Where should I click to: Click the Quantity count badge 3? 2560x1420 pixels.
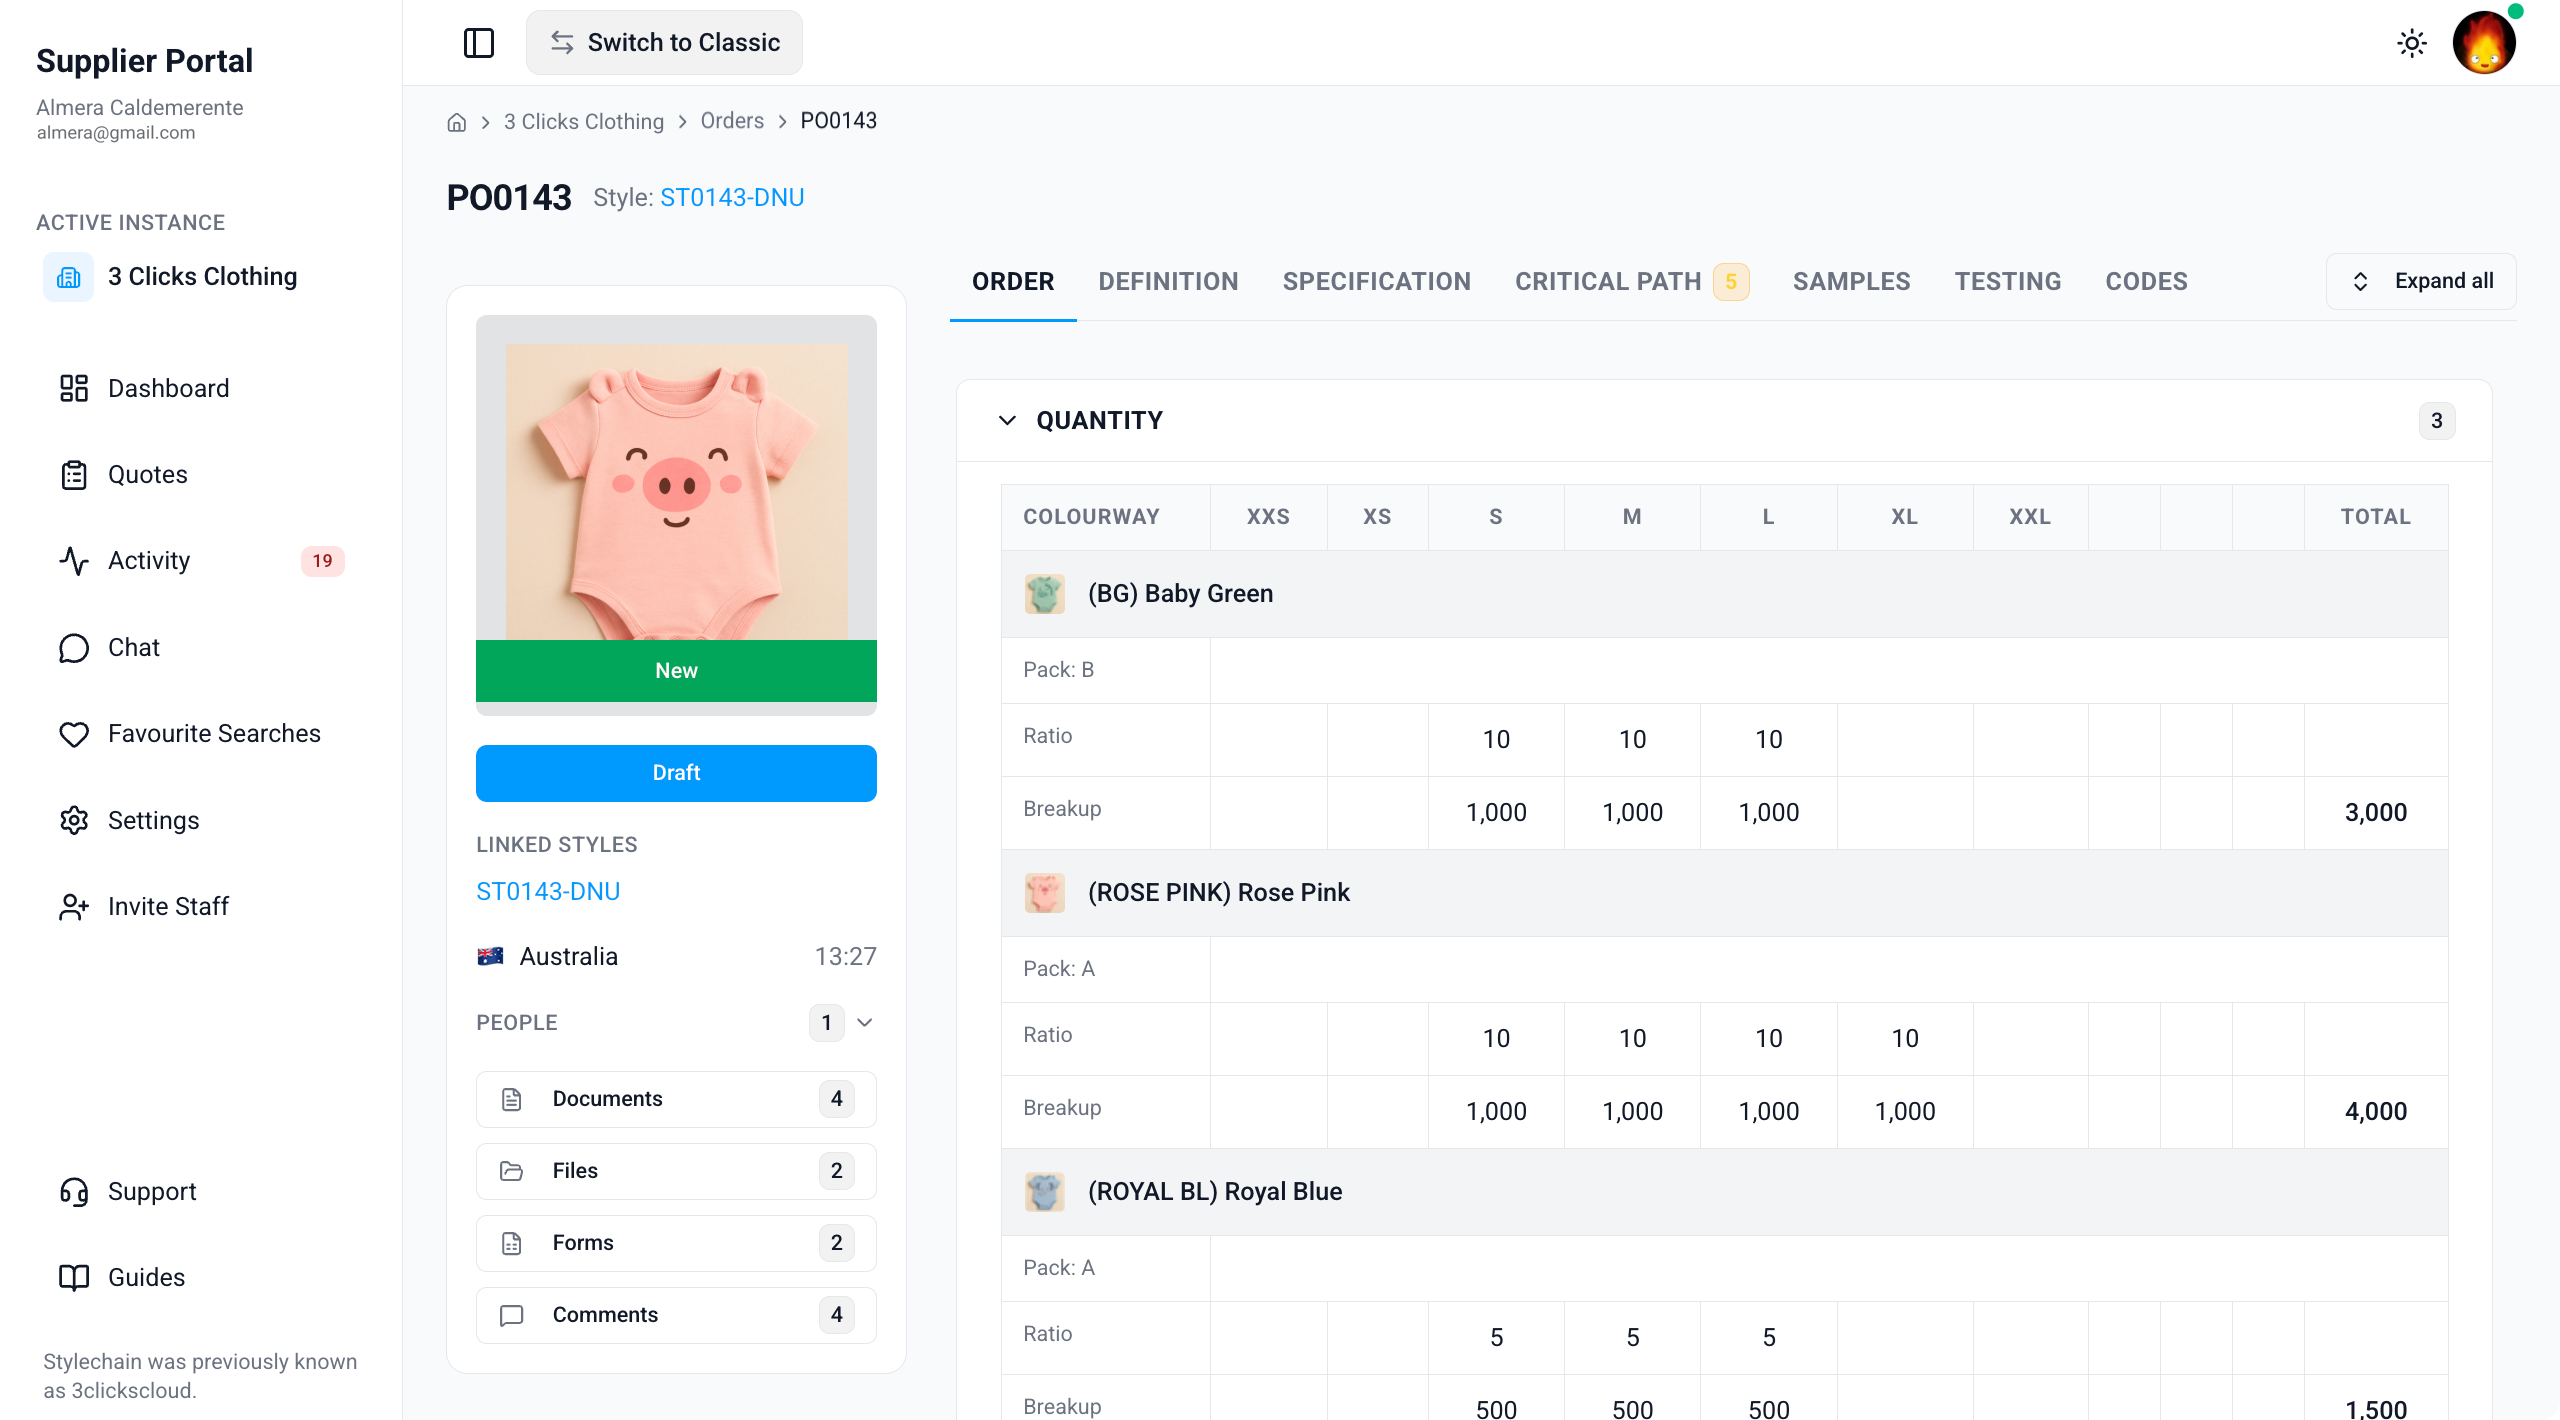2436,421
